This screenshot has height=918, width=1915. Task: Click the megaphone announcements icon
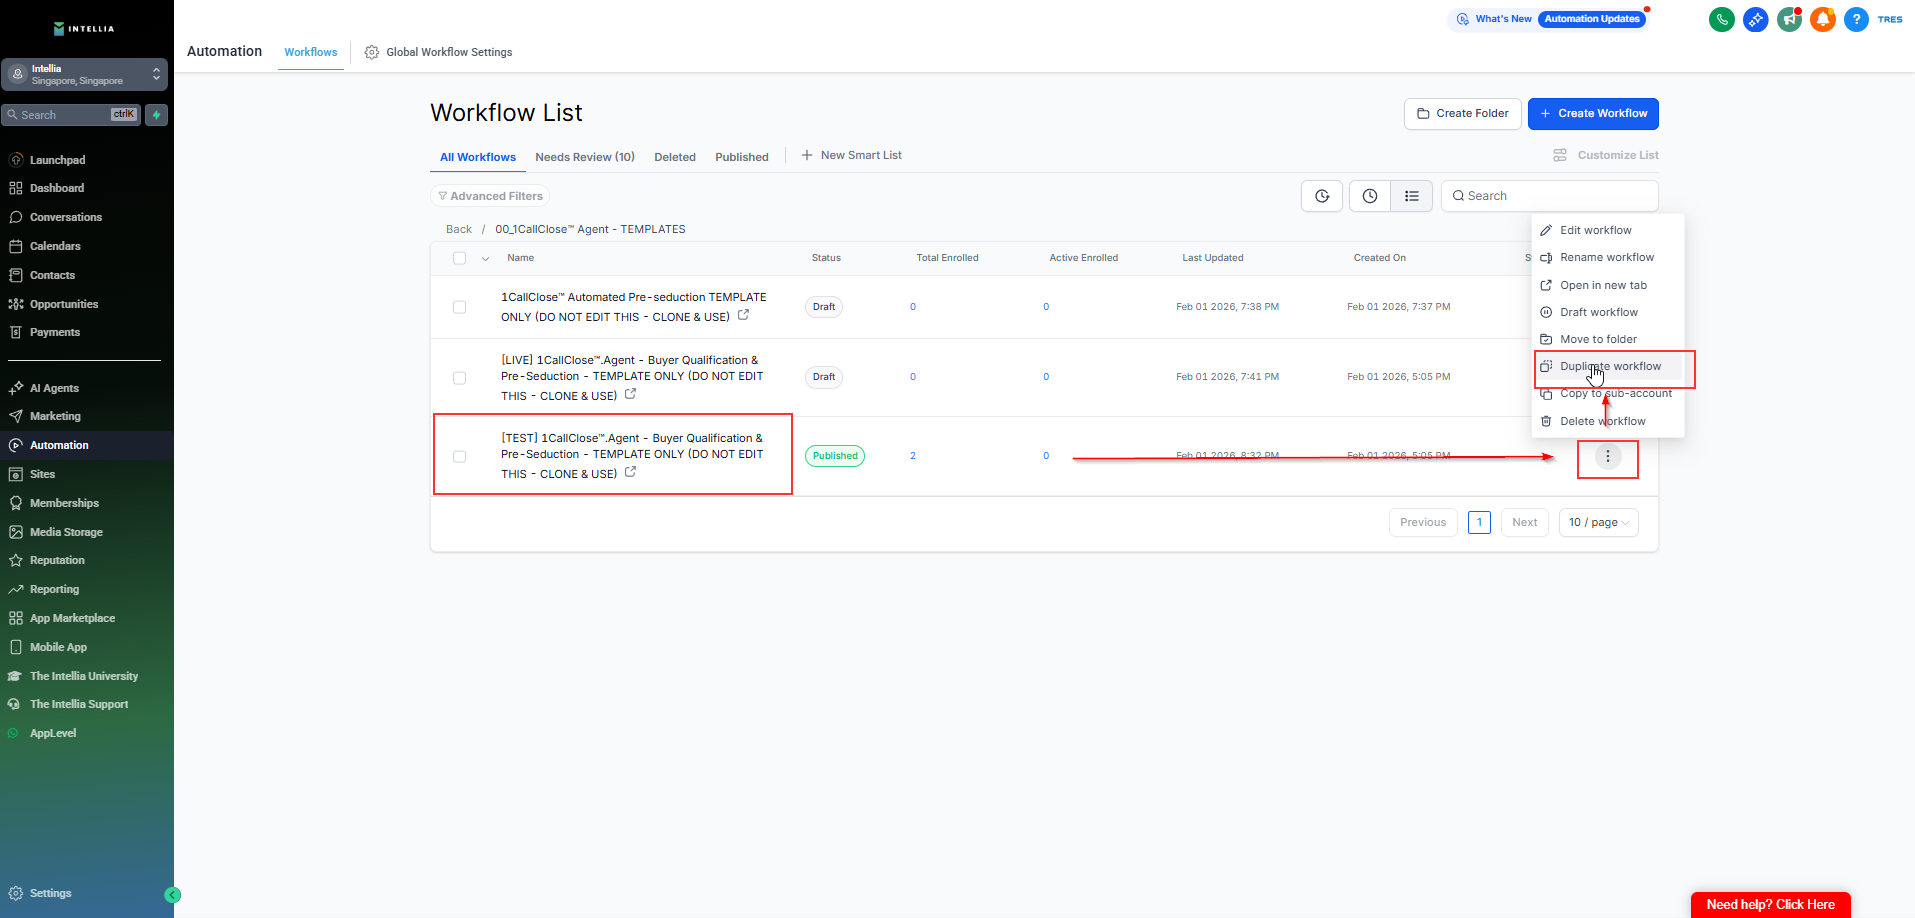pyautogui.click(x=1789, y=19)
